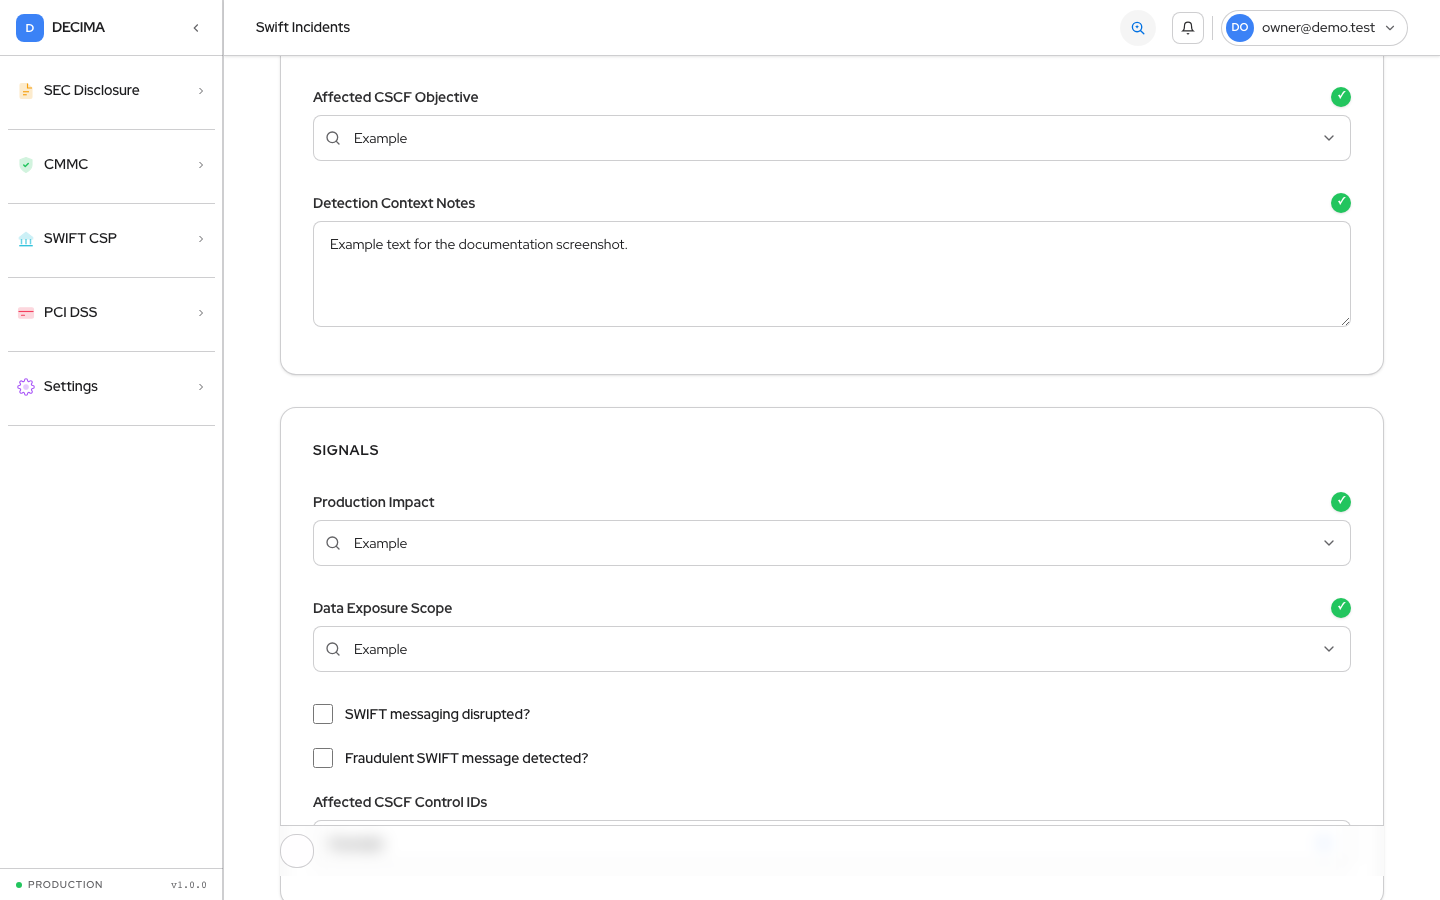The height and width of the screenshot is (900, 1440).
Task: Click the v1.0.0 version label
Action: (189, 885)
